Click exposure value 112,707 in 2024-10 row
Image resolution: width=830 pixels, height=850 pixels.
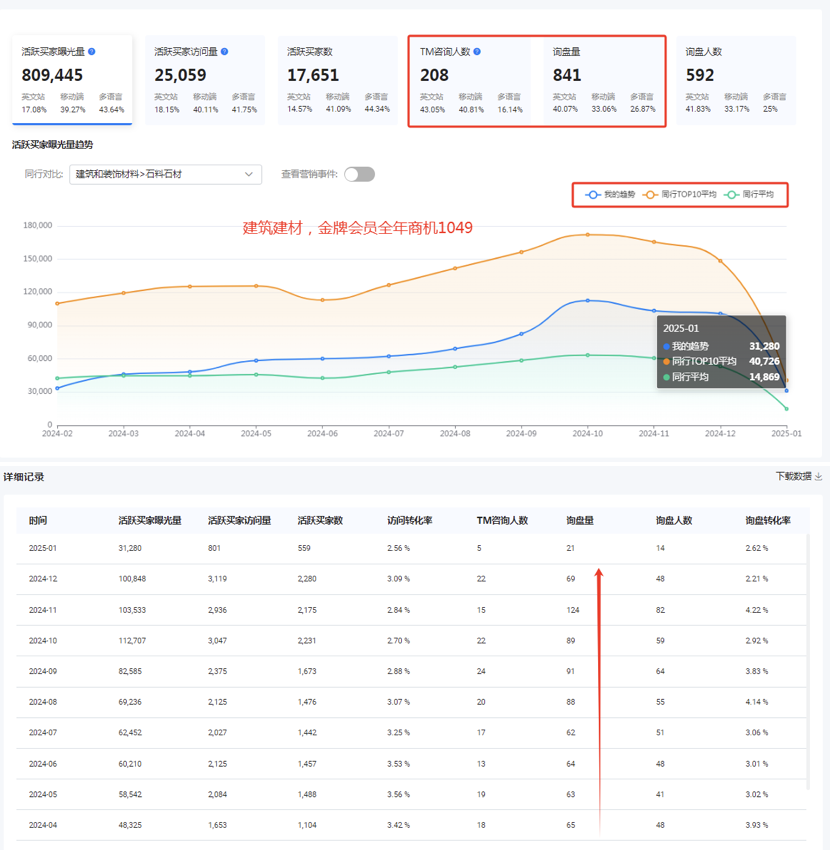(x=132, y=641)
